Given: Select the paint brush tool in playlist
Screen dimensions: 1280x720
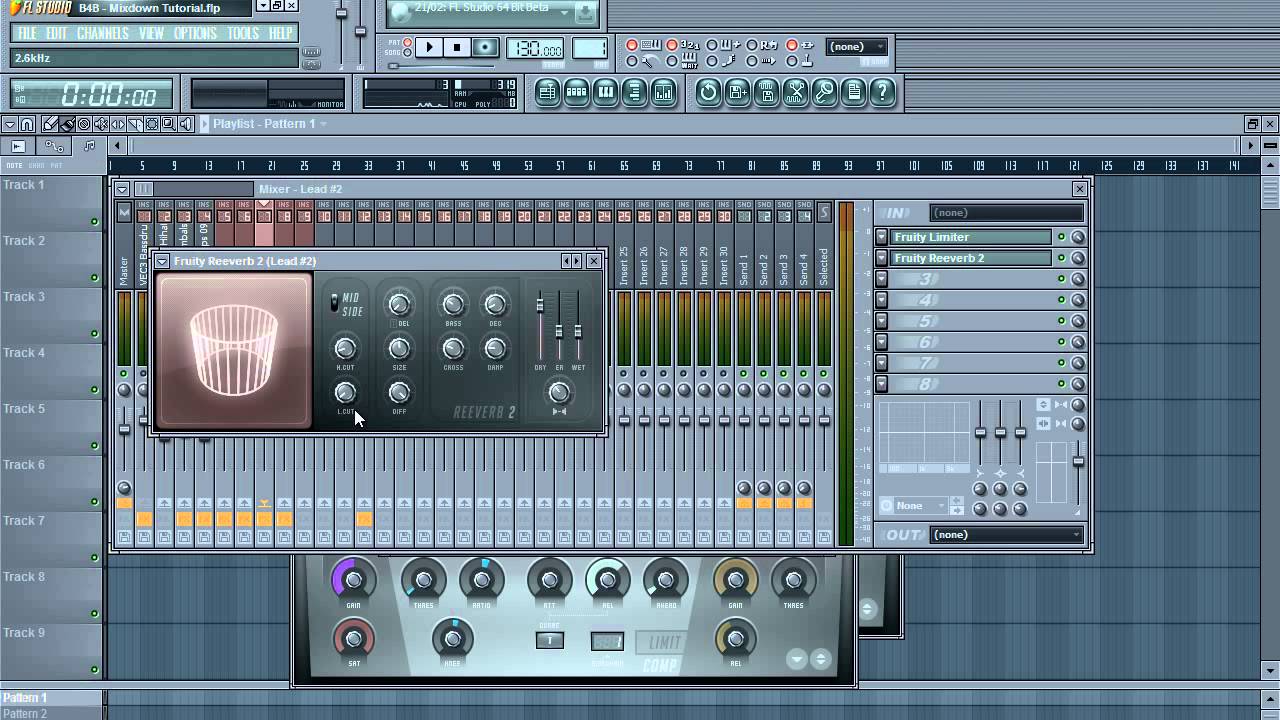Looking at the screenshot, I should pos(67,124).
